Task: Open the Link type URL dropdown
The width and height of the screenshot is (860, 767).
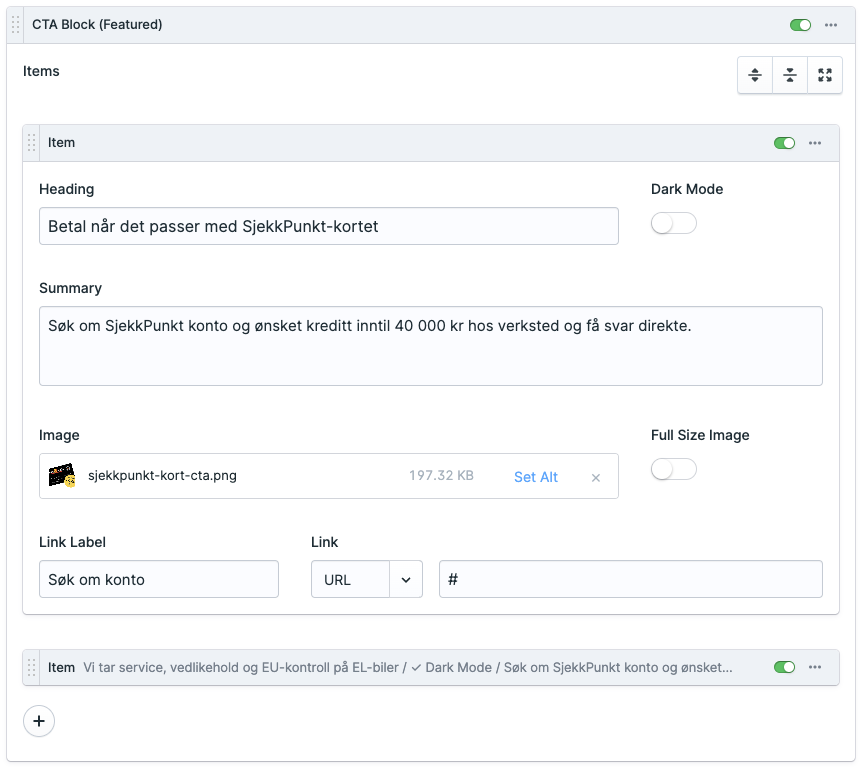Action: (366, 579)
